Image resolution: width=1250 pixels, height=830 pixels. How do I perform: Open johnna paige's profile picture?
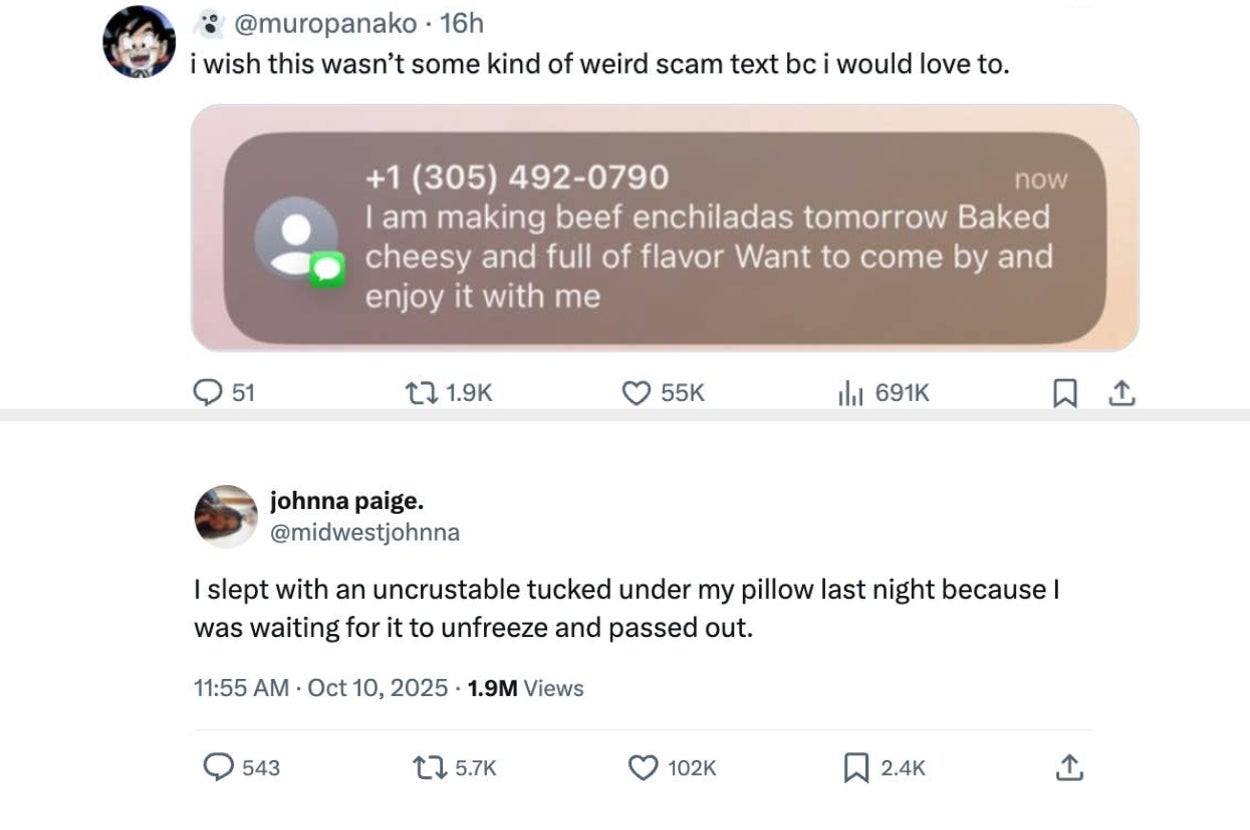225,516
